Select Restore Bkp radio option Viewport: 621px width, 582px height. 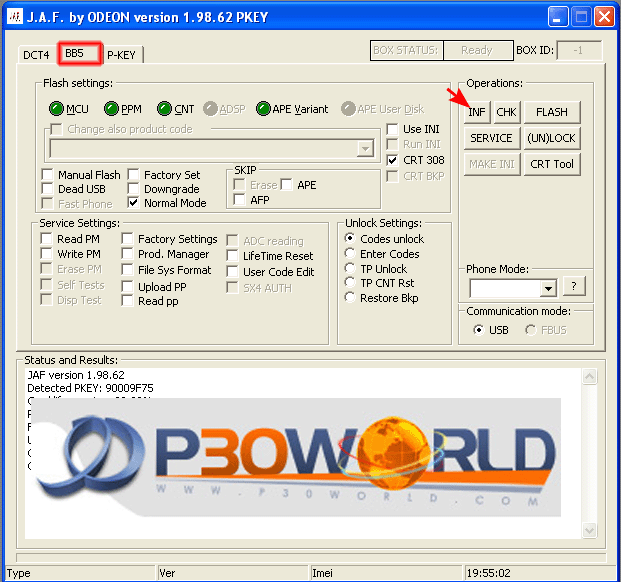click(x=350, y=297)
